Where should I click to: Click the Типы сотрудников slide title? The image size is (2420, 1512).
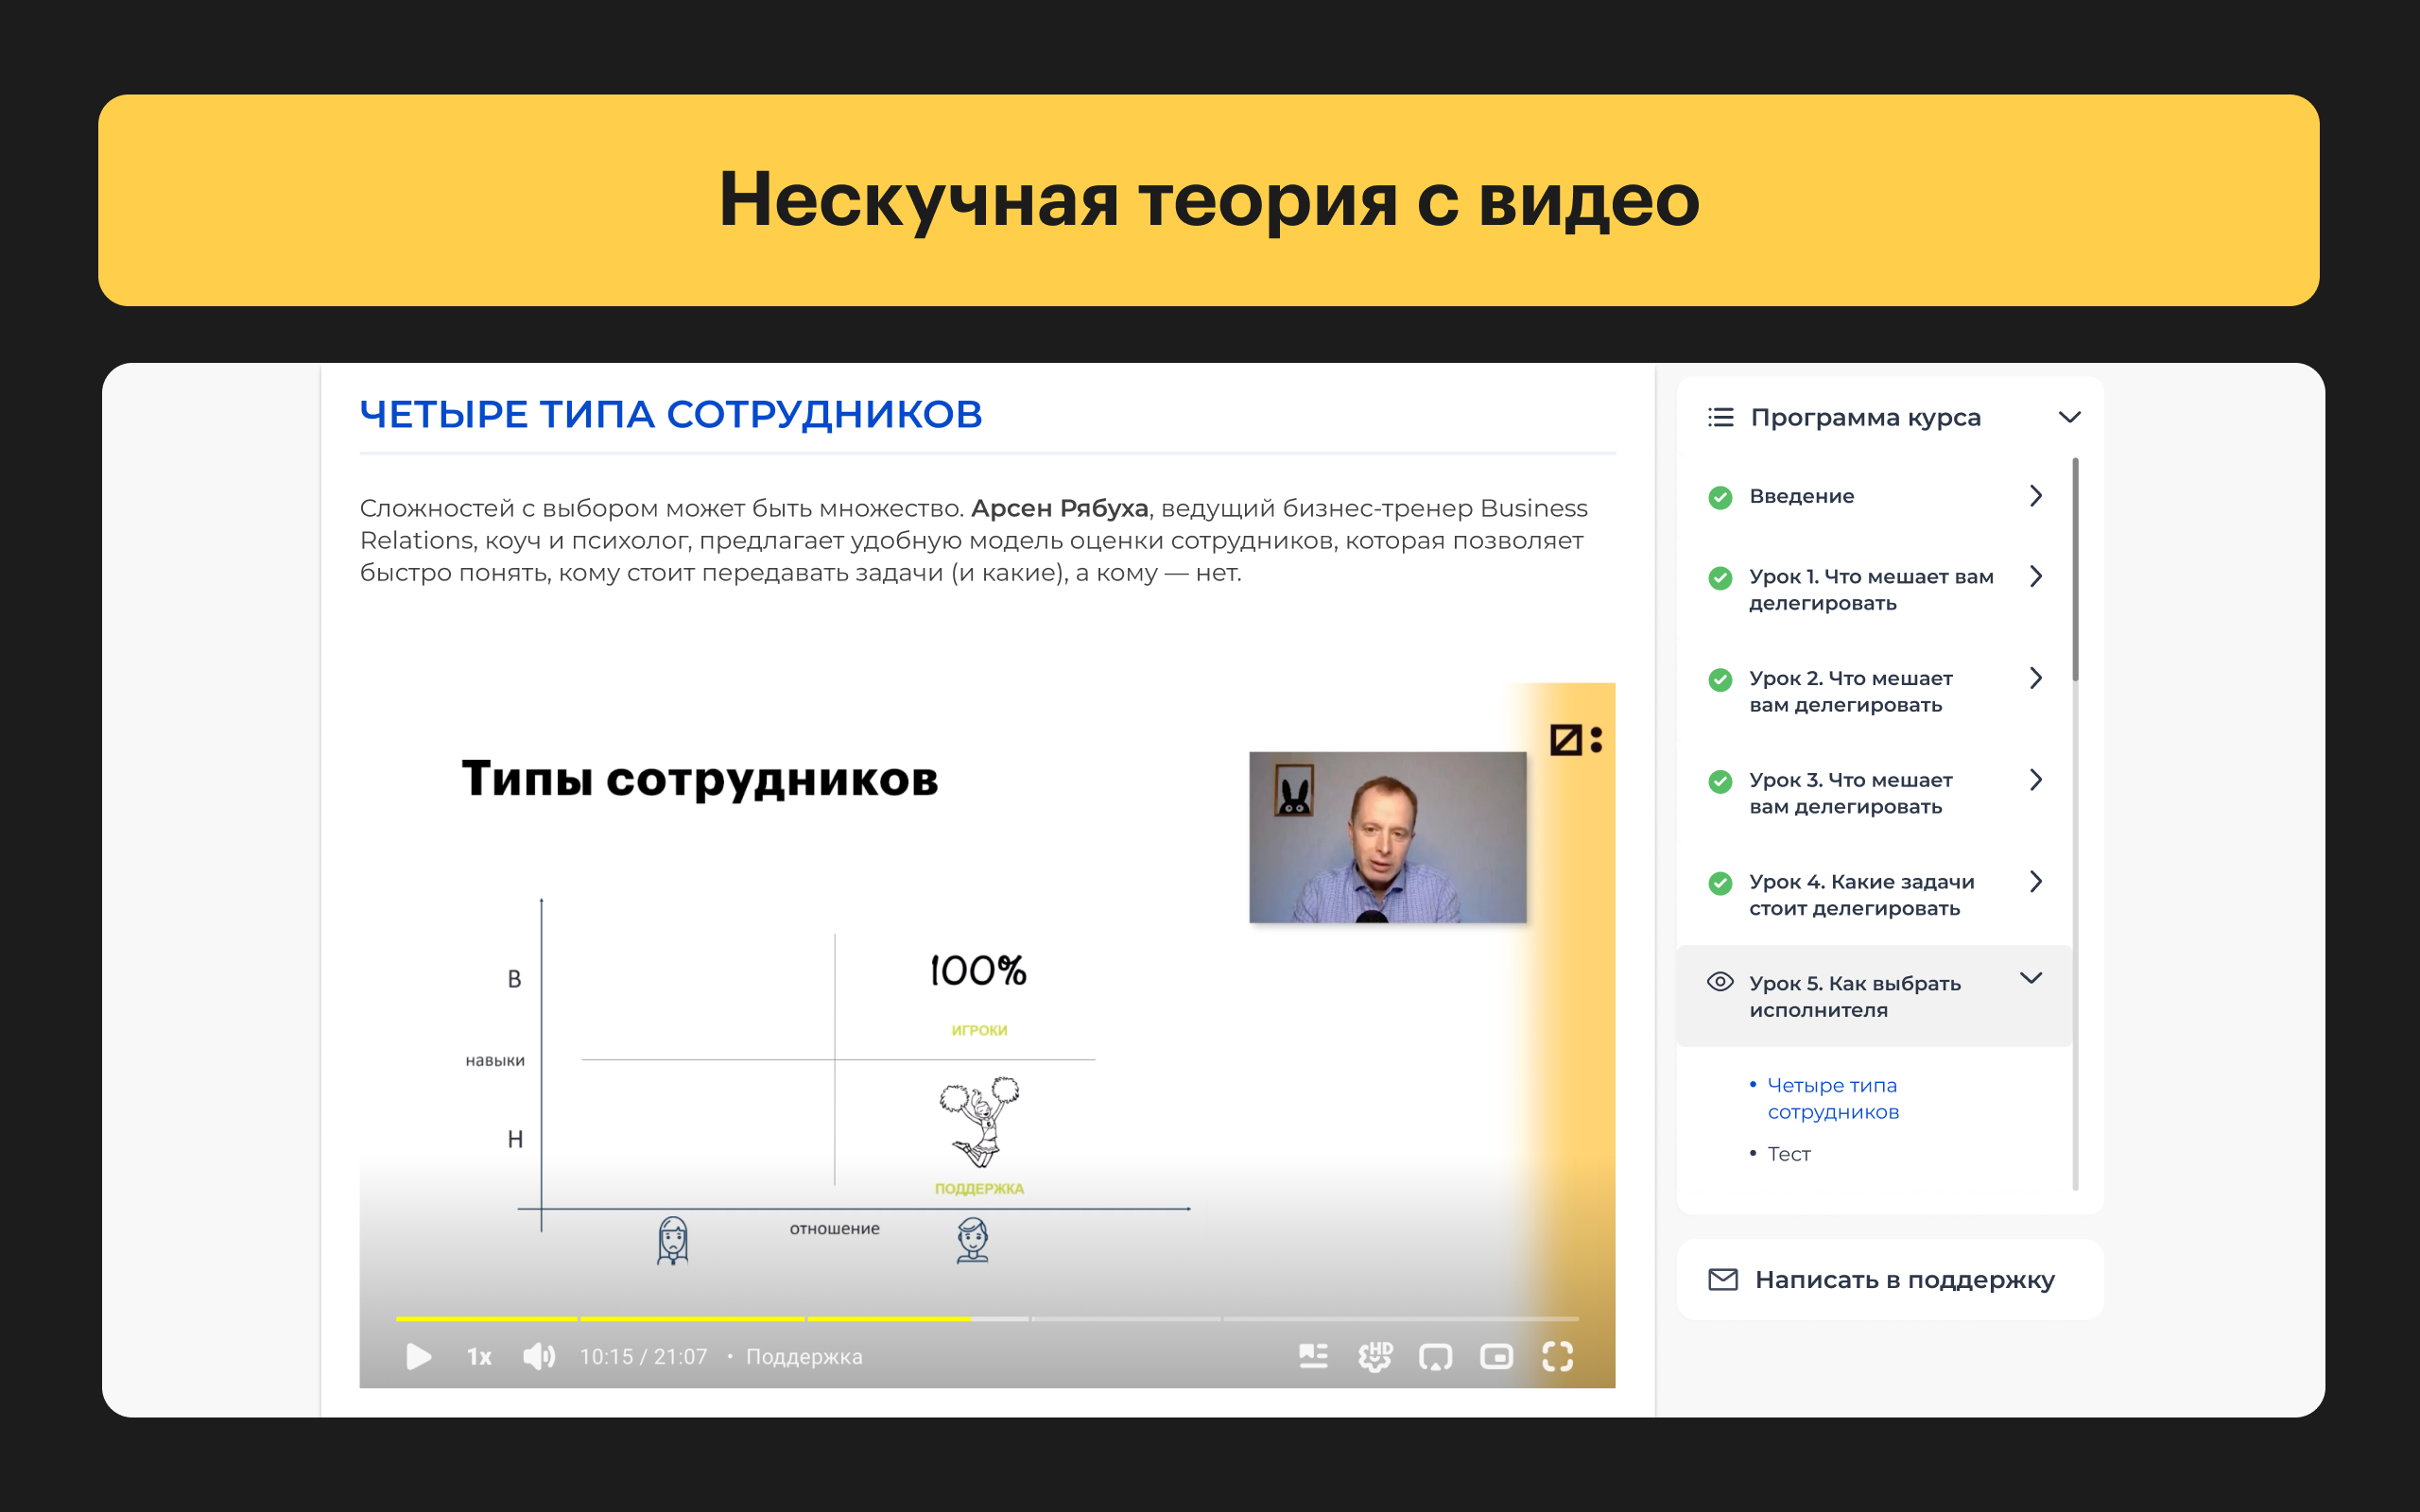click(x=699, y=778)
